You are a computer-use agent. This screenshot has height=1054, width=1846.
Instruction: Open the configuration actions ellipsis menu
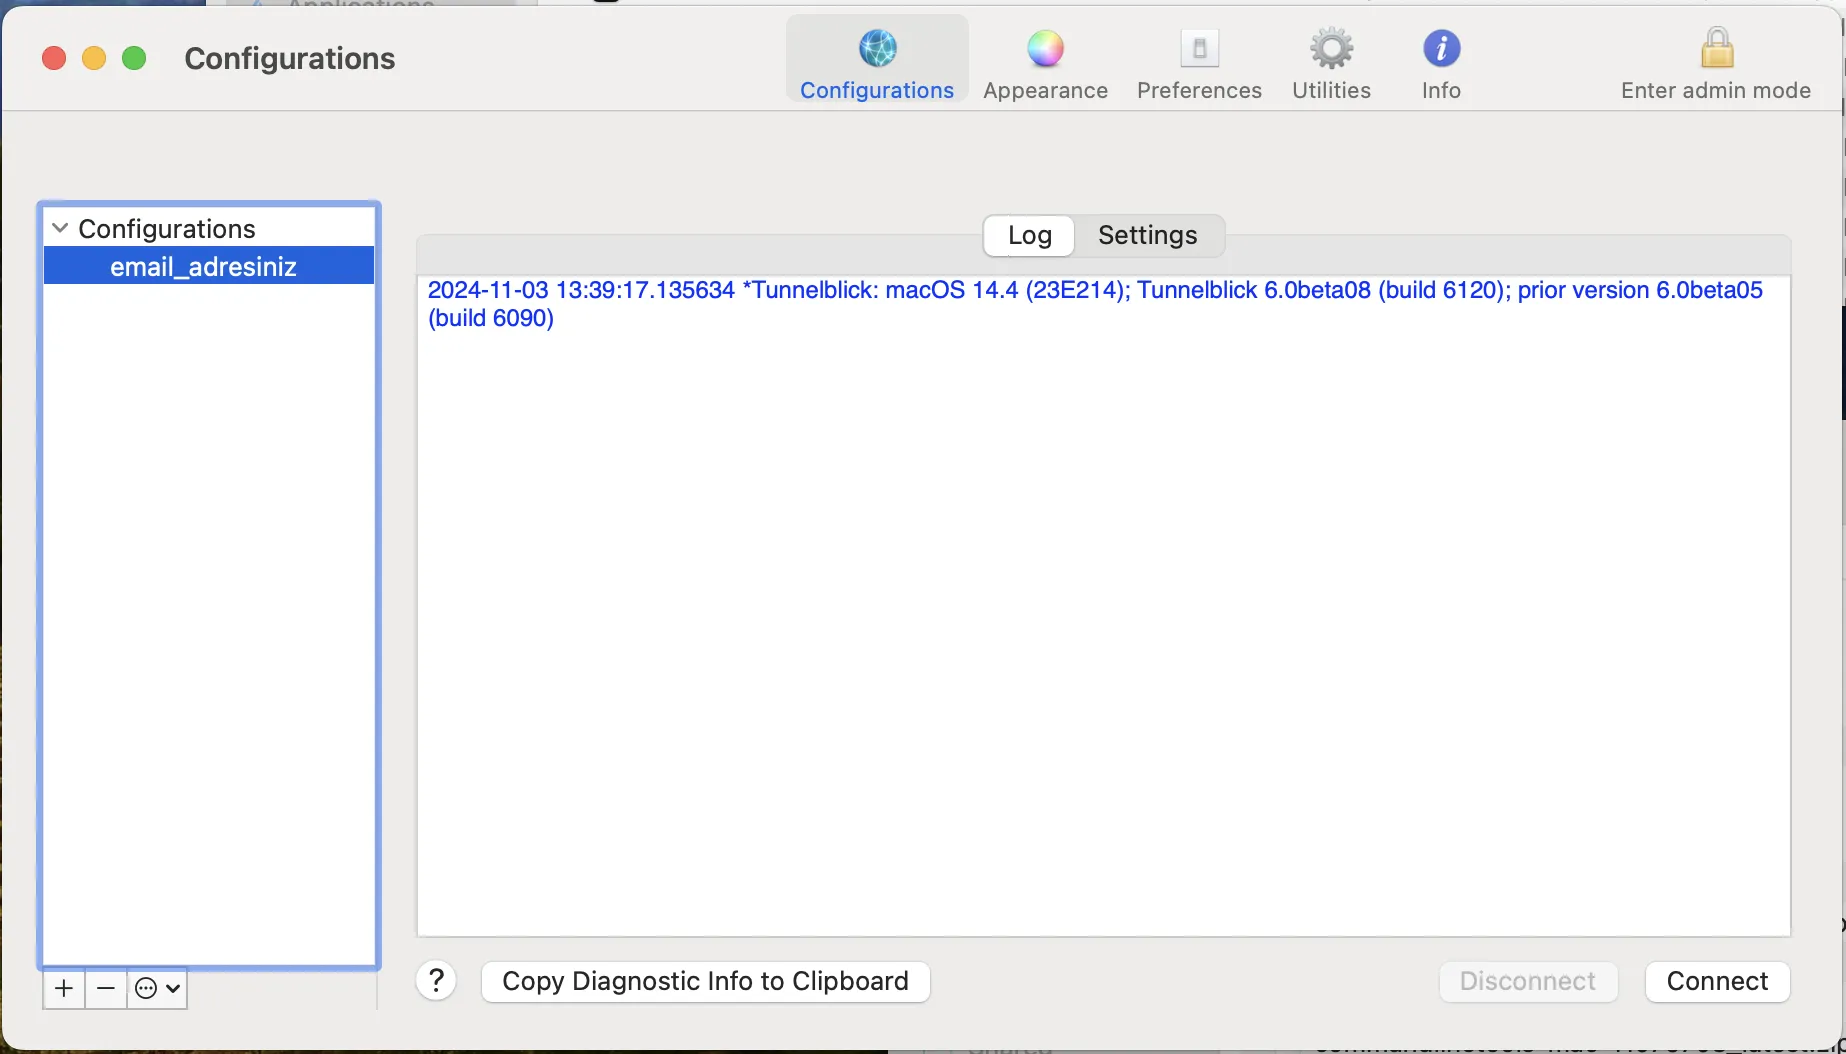(x=157, y=988)
